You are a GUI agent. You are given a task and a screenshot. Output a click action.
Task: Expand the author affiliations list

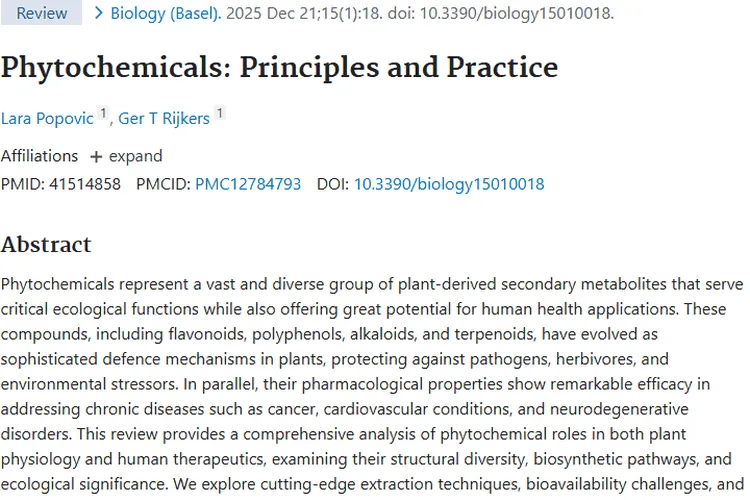point(135,156)
